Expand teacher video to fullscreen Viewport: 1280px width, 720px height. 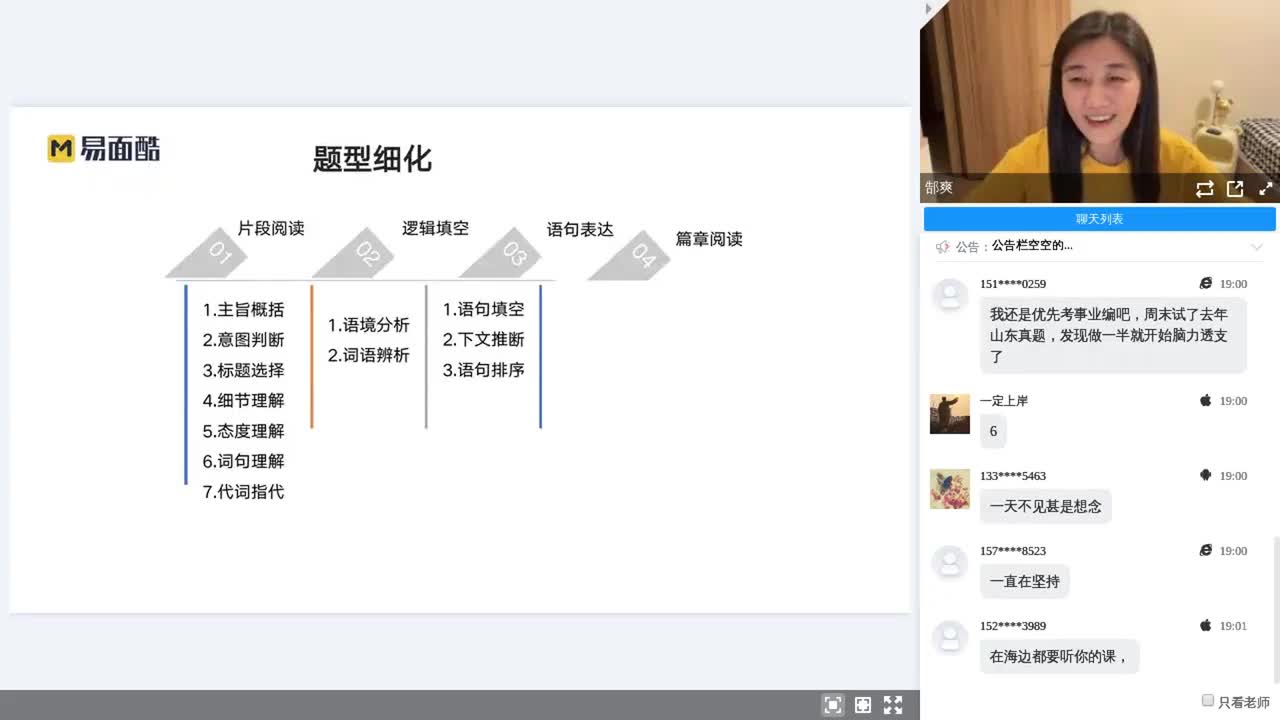1265,188
